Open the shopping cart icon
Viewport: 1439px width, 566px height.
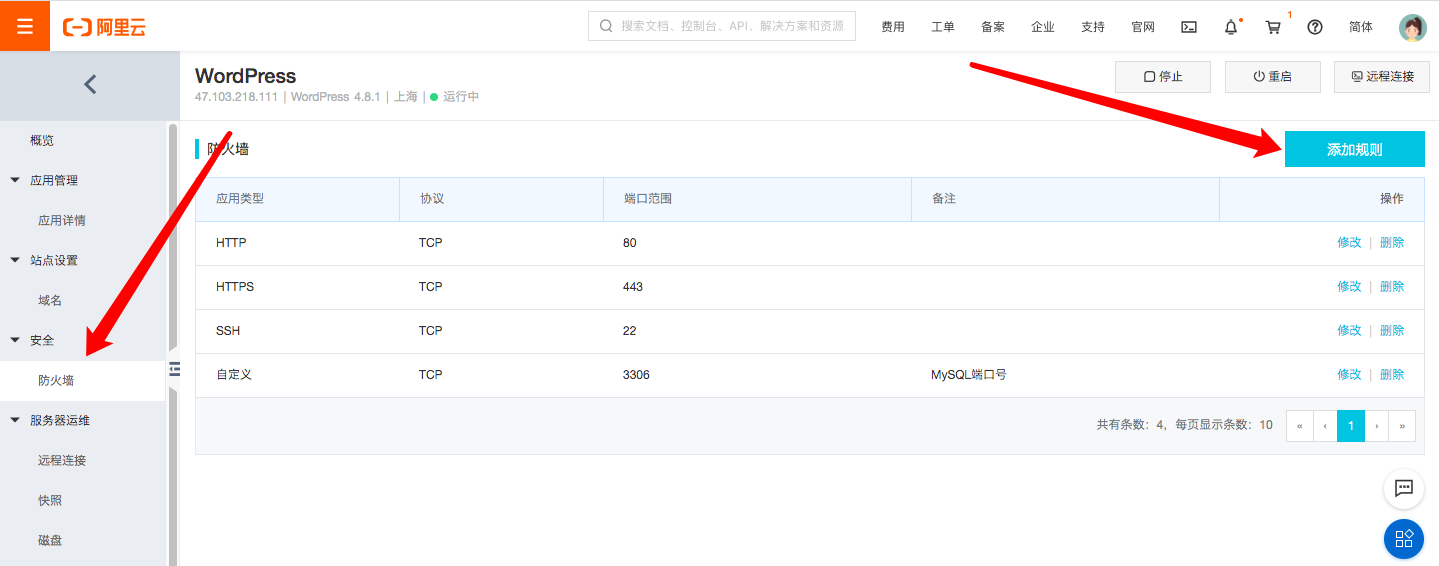click(1273, 27)
